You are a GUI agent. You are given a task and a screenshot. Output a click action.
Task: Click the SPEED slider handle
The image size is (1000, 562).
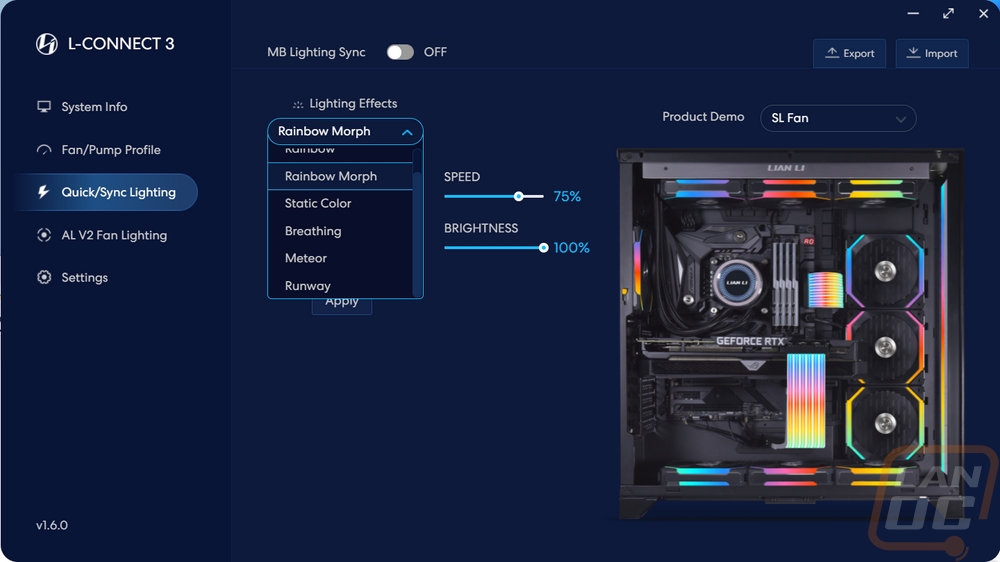(x=518, y=196)
